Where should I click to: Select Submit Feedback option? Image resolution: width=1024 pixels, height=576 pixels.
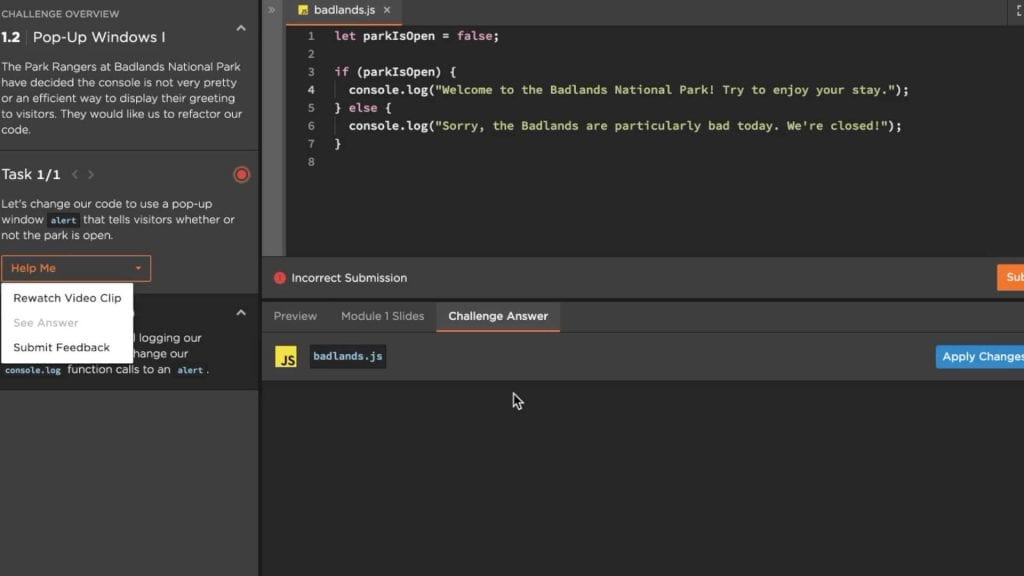click(x=61, y=347)
